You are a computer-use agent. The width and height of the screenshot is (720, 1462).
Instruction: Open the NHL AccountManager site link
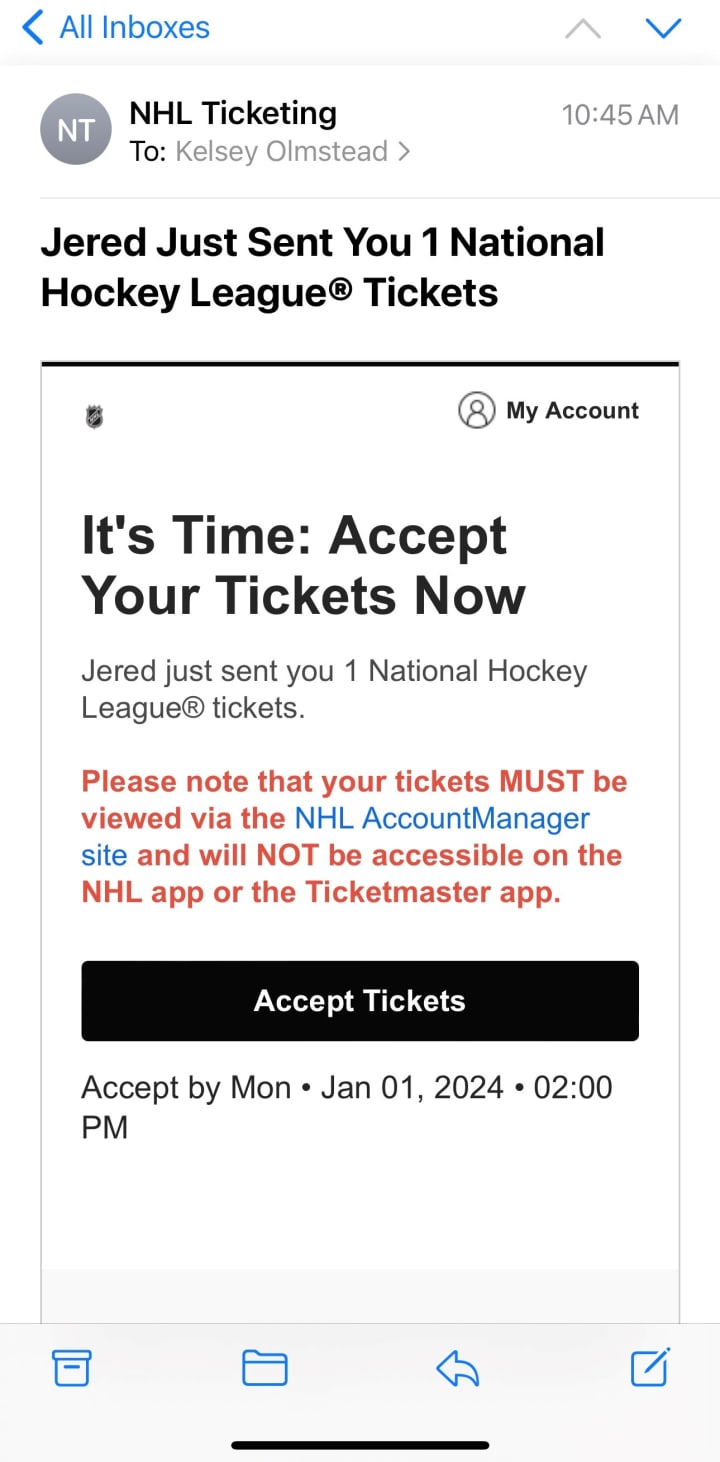coord(441,819)
